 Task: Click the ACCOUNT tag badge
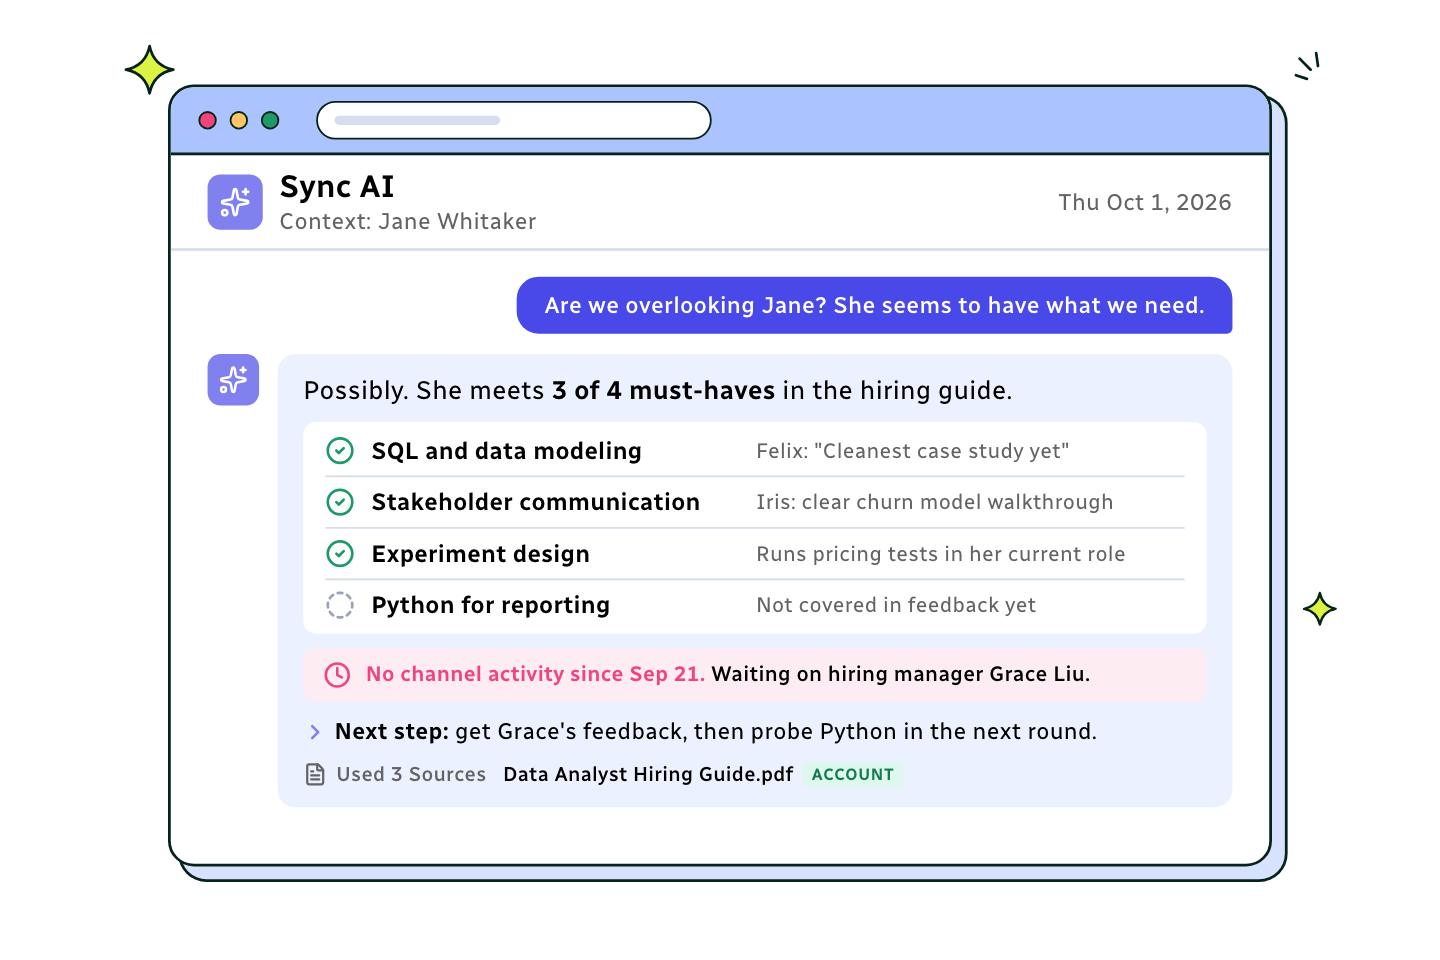click(x=853, y=774)
